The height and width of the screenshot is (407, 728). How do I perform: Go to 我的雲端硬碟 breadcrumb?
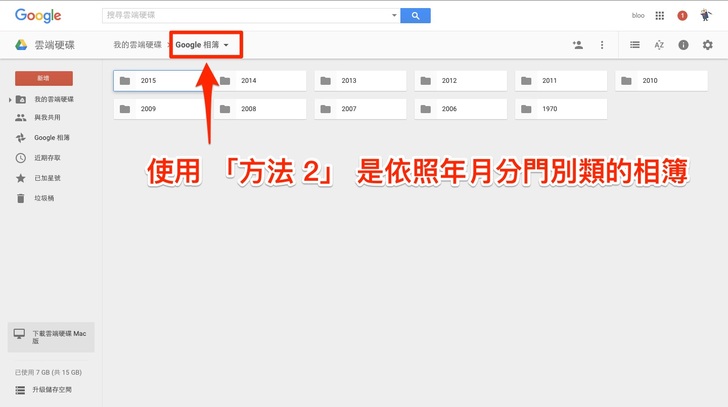point(137,45)
